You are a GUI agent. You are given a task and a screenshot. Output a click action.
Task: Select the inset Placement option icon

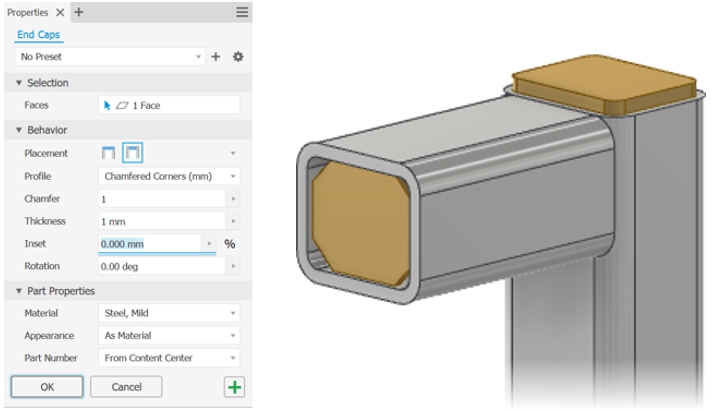[x=133, y=152]
